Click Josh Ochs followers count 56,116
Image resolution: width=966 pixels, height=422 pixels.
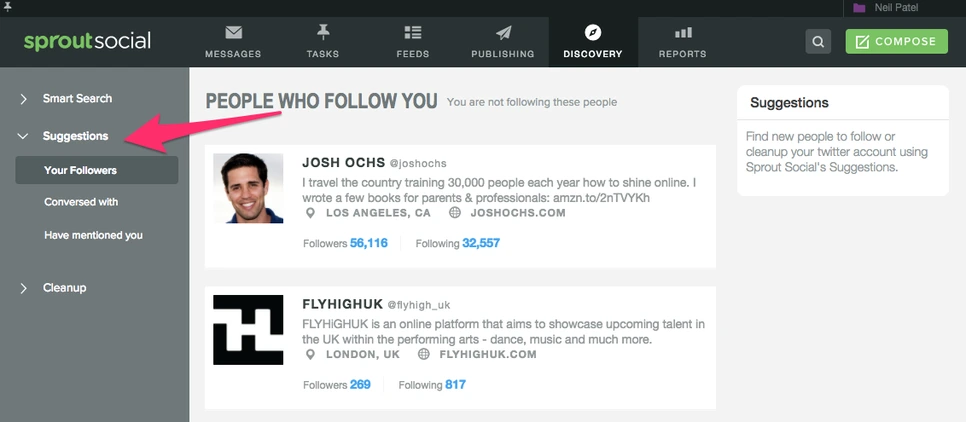(x=368, y=243)
